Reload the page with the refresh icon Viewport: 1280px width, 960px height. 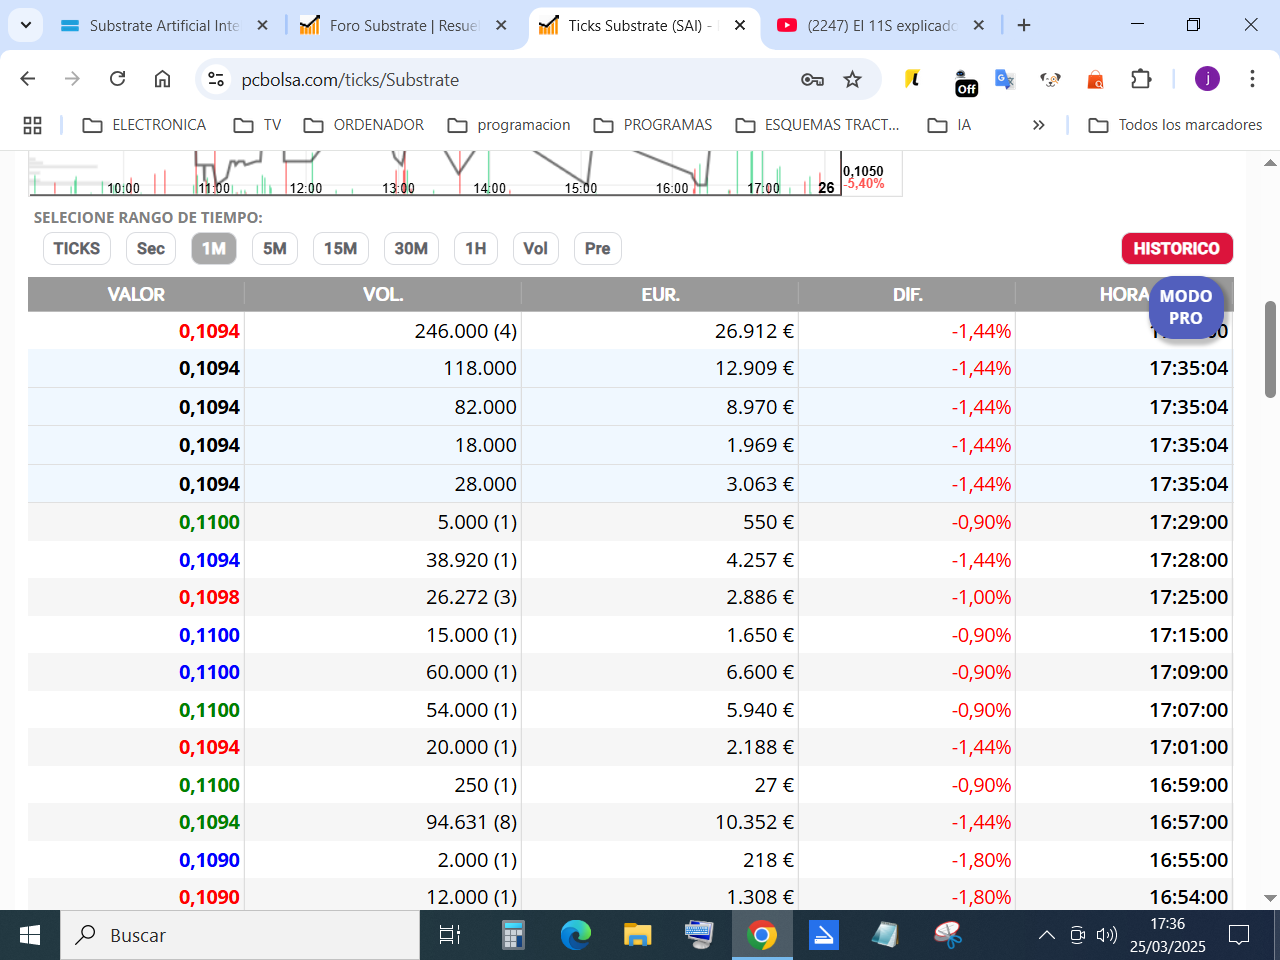pyautogui.click(x=117, y=79)
